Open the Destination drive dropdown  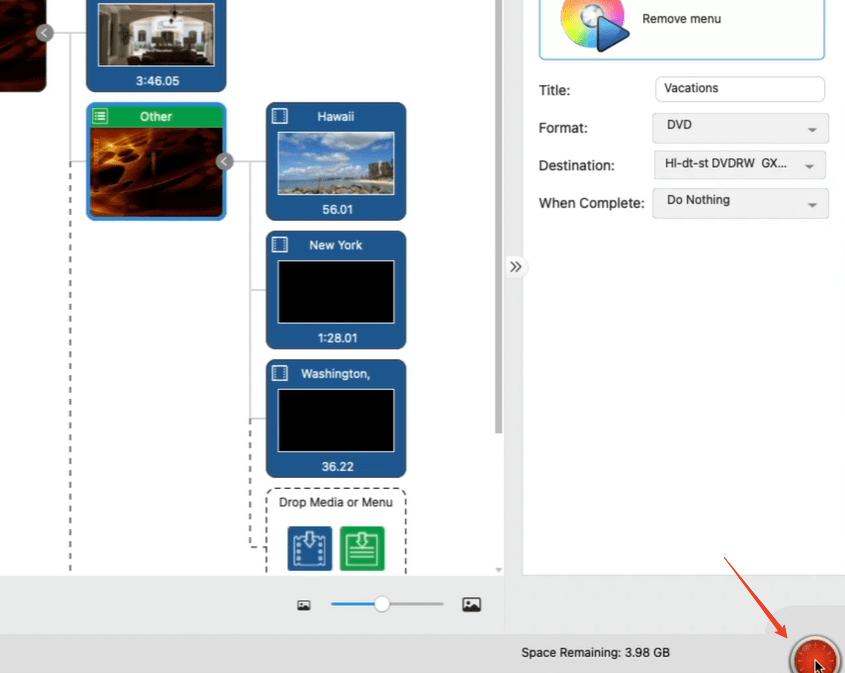click(x=740, y=165)
